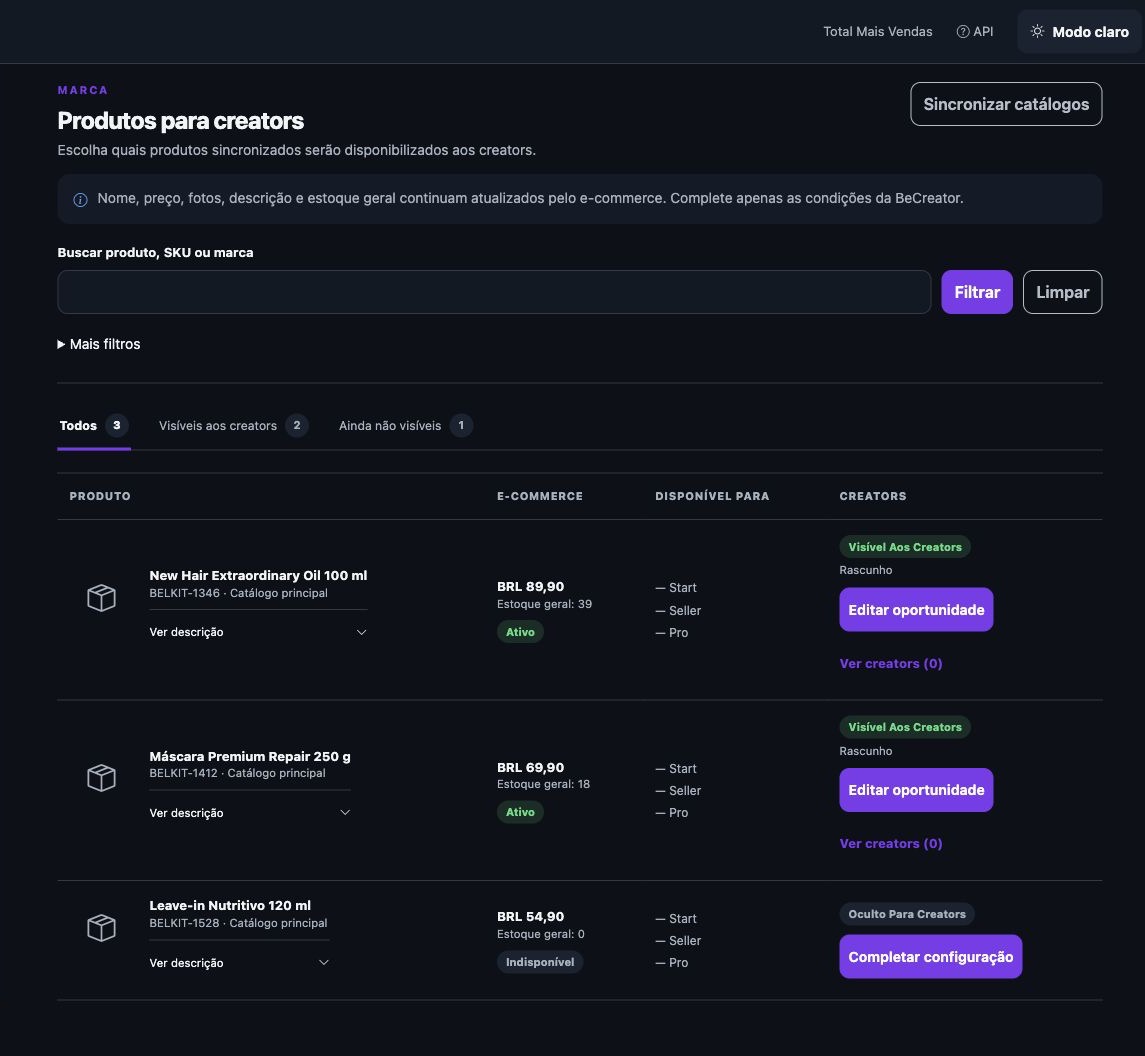Screen dimensions: 1145x1056
Task: Edit opportunity for Máscara Premium Repair
Action: pos(916,790)
